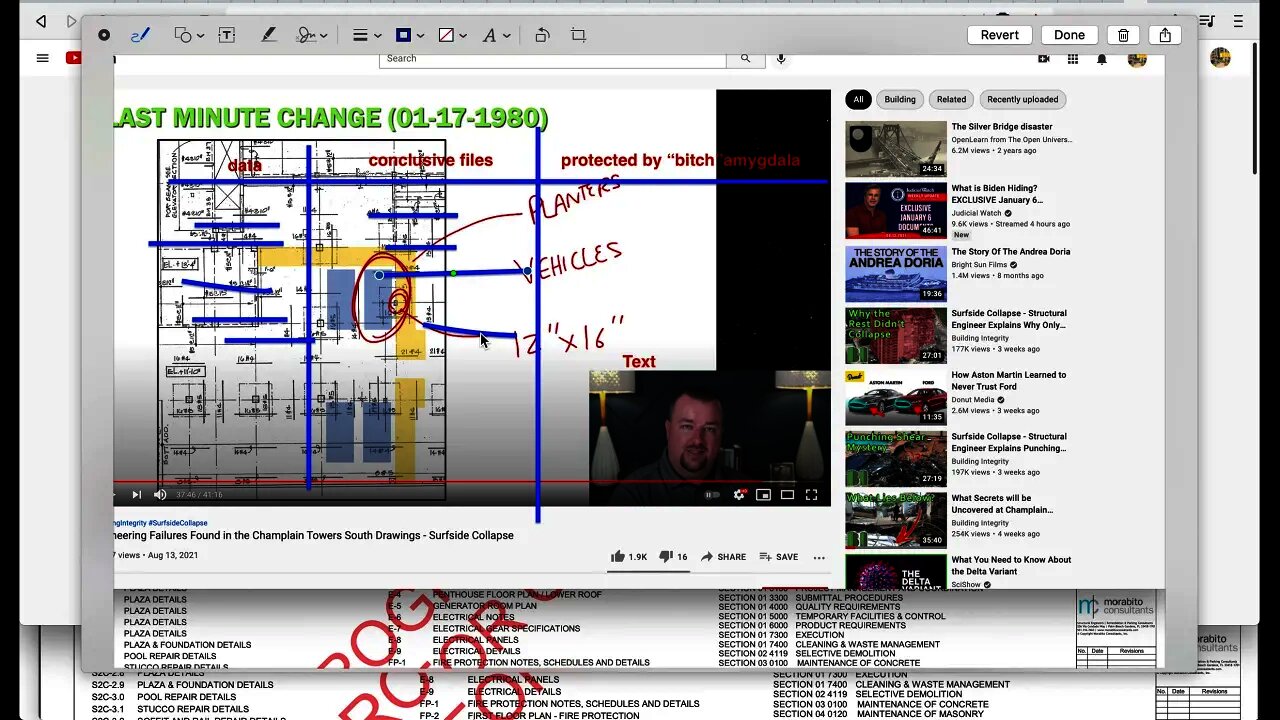1280x720 pixels.
Task: Open the Border Color picker
Action: (x=409, y=35)
